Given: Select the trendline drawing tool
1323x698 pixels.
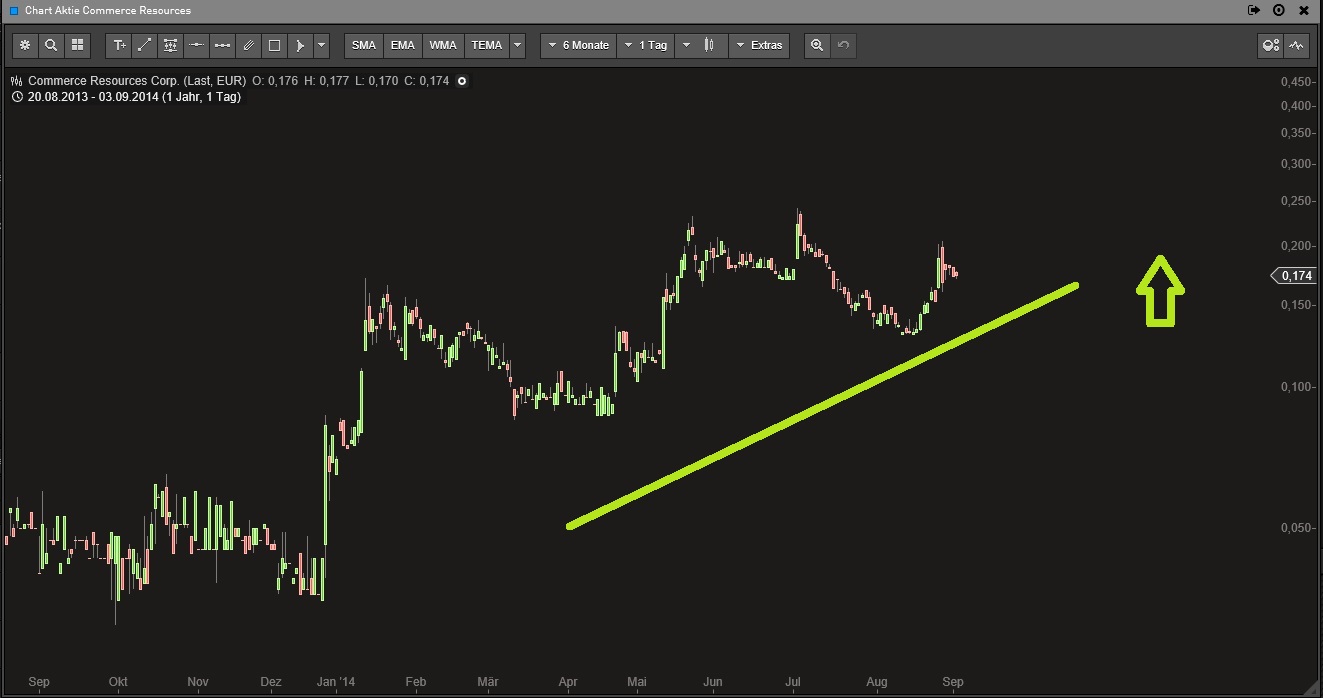Looking at the screenshot, I should 144,45.
